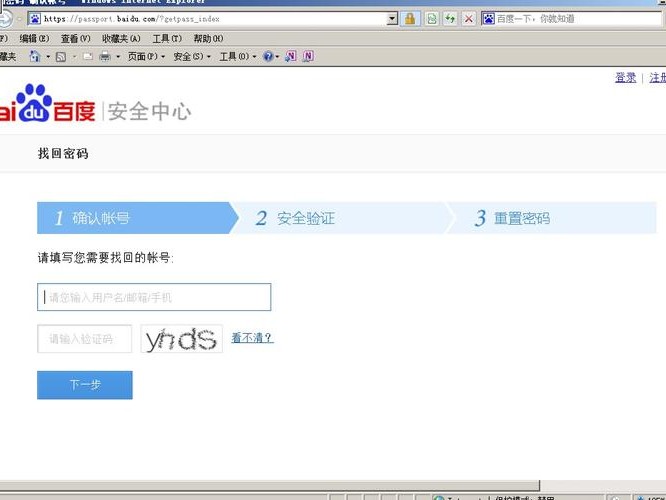Click the read mail icon

click(x=88, y=56)
